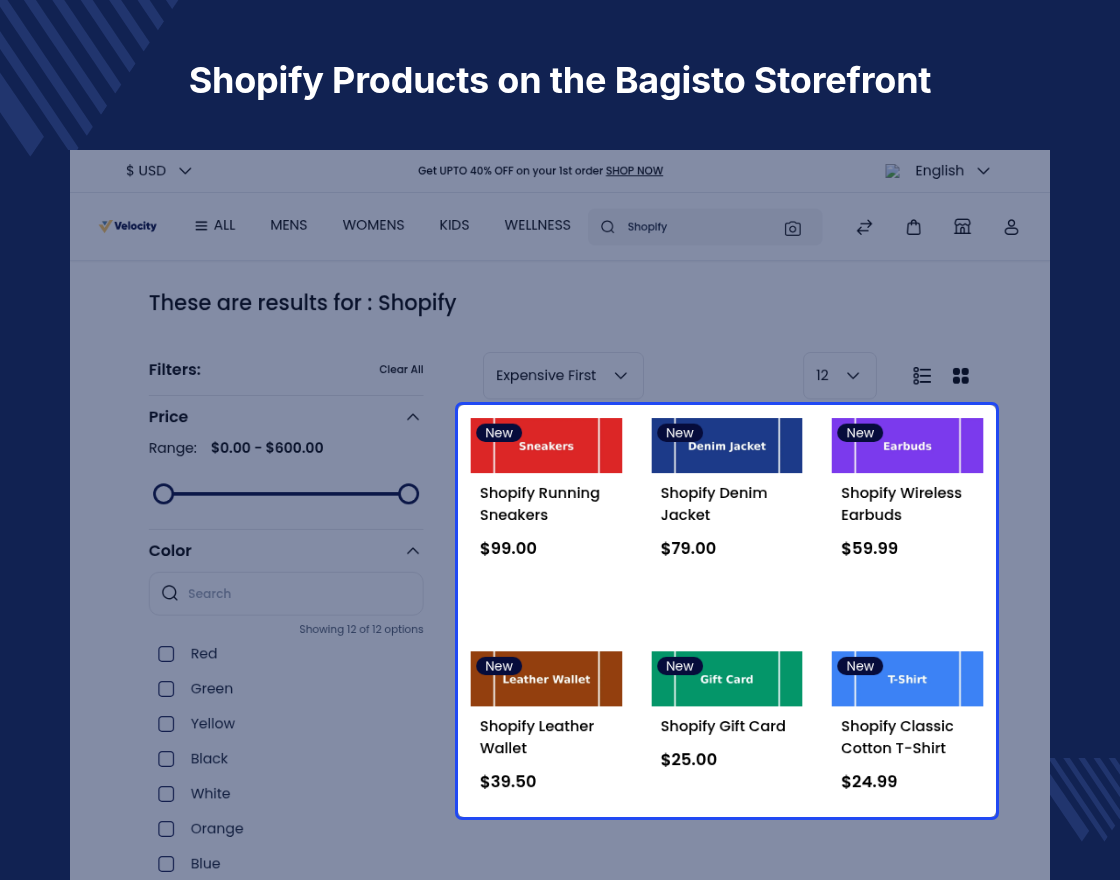1120x880 pixels.
Task: Open Shopify Denim Jacket title link
Action: pyautogui.click(x=714, y=504)
